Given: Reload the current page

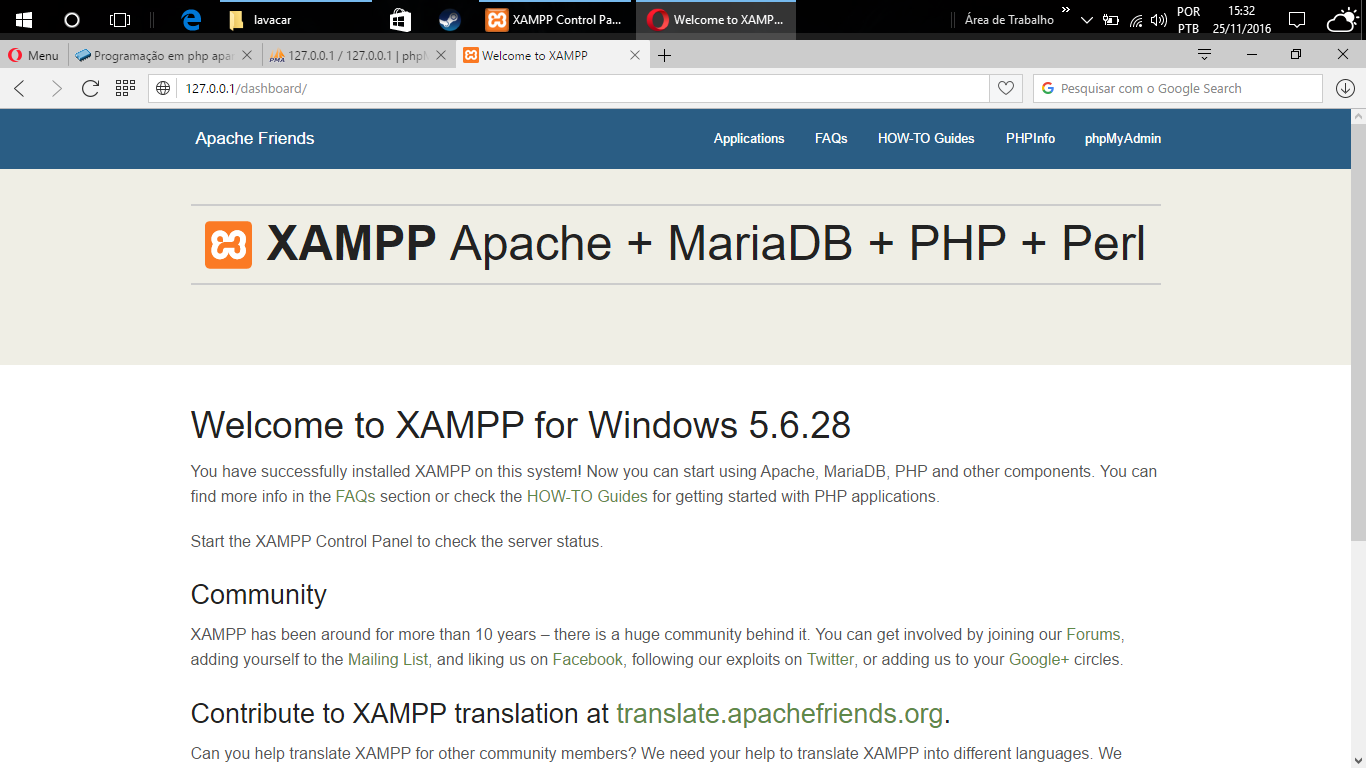Looking at the screenshot, I should [x=90, y=88].
